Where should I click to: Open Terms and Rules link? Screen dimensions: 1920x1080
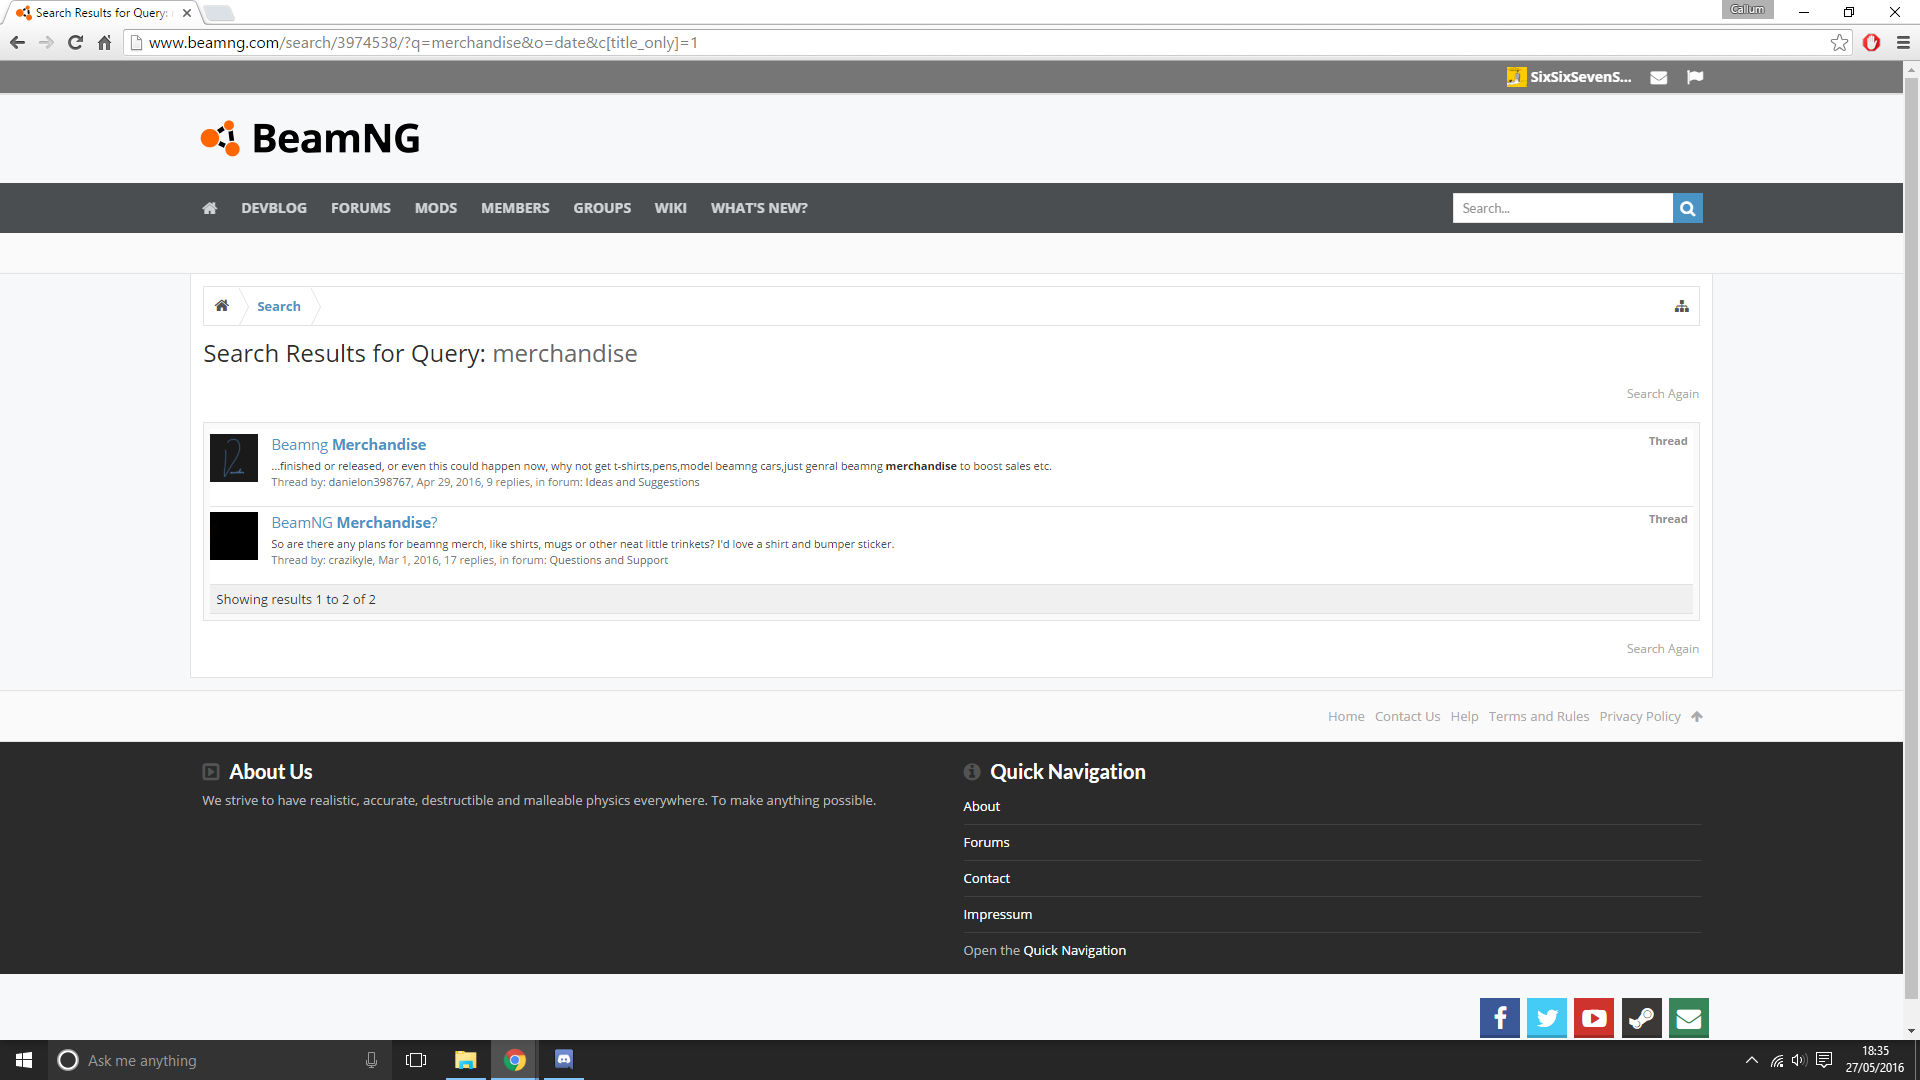tap(1538, 716)
